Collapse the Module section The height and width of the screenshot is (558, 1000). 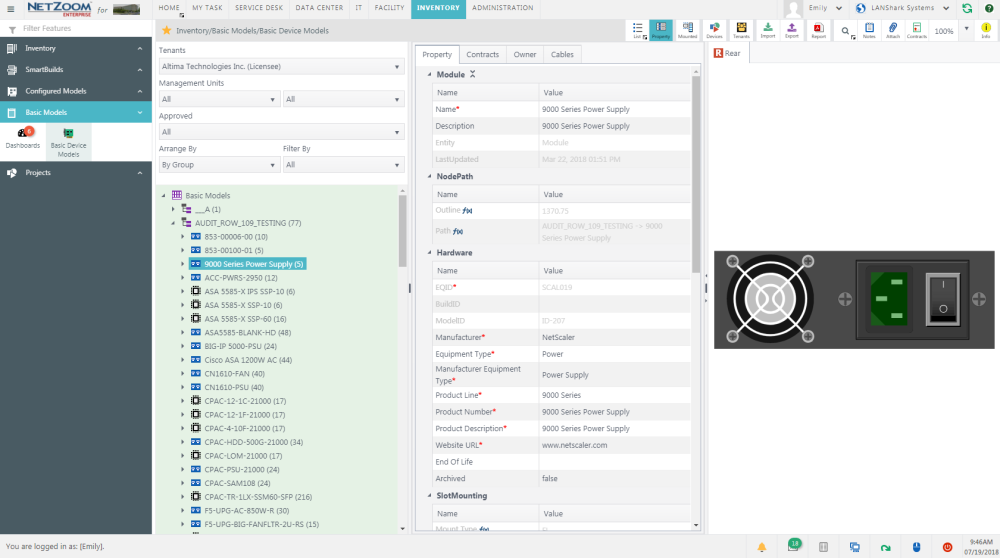(429, 75)
